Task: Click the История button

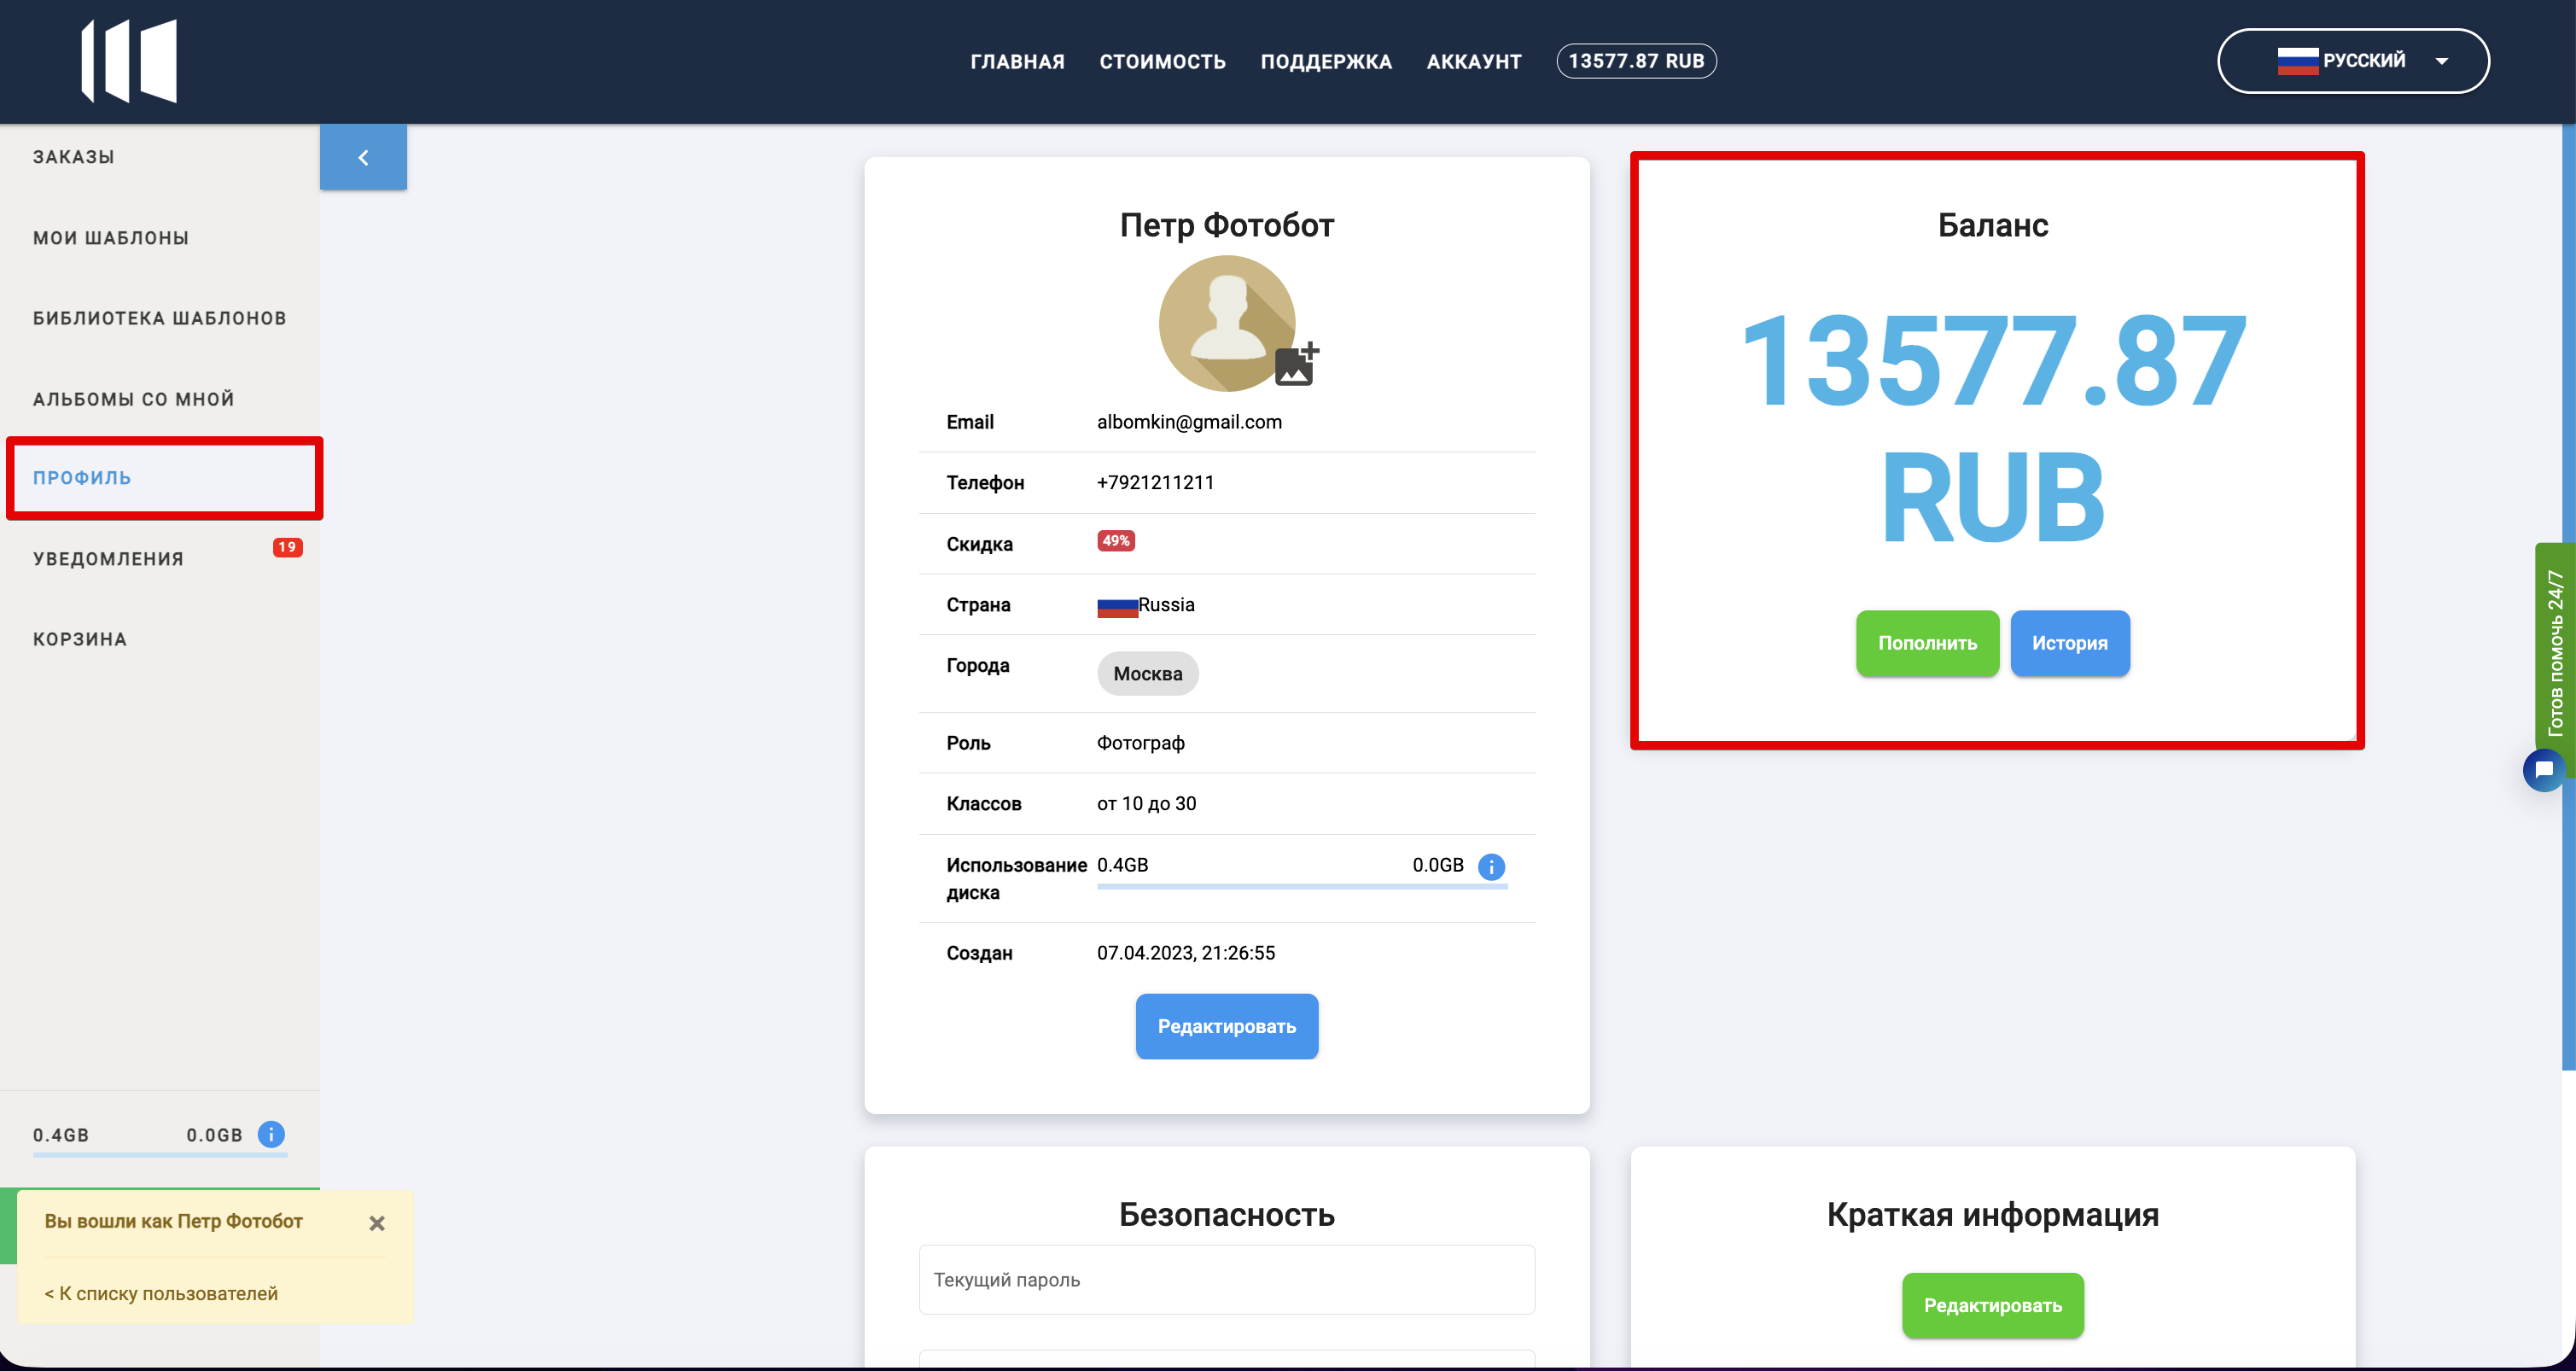Action: pyautogui.click(x=2069, y=643)
